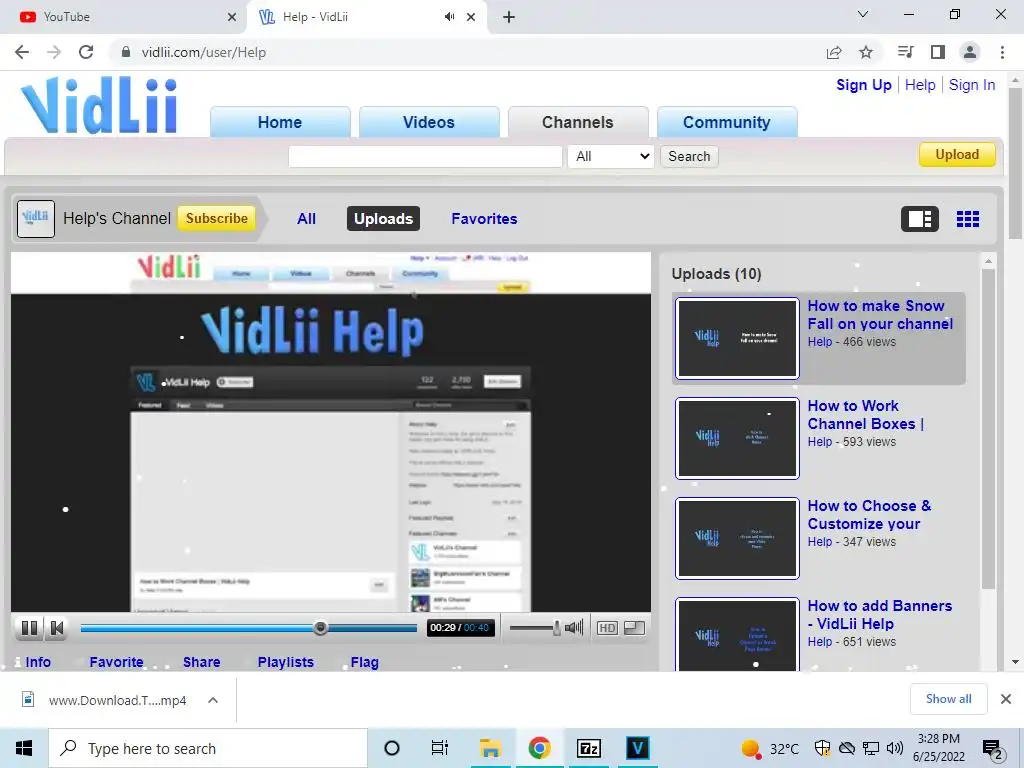
Task: Click 'How to make Snow Fall' title link
Action: click(880, 315)
